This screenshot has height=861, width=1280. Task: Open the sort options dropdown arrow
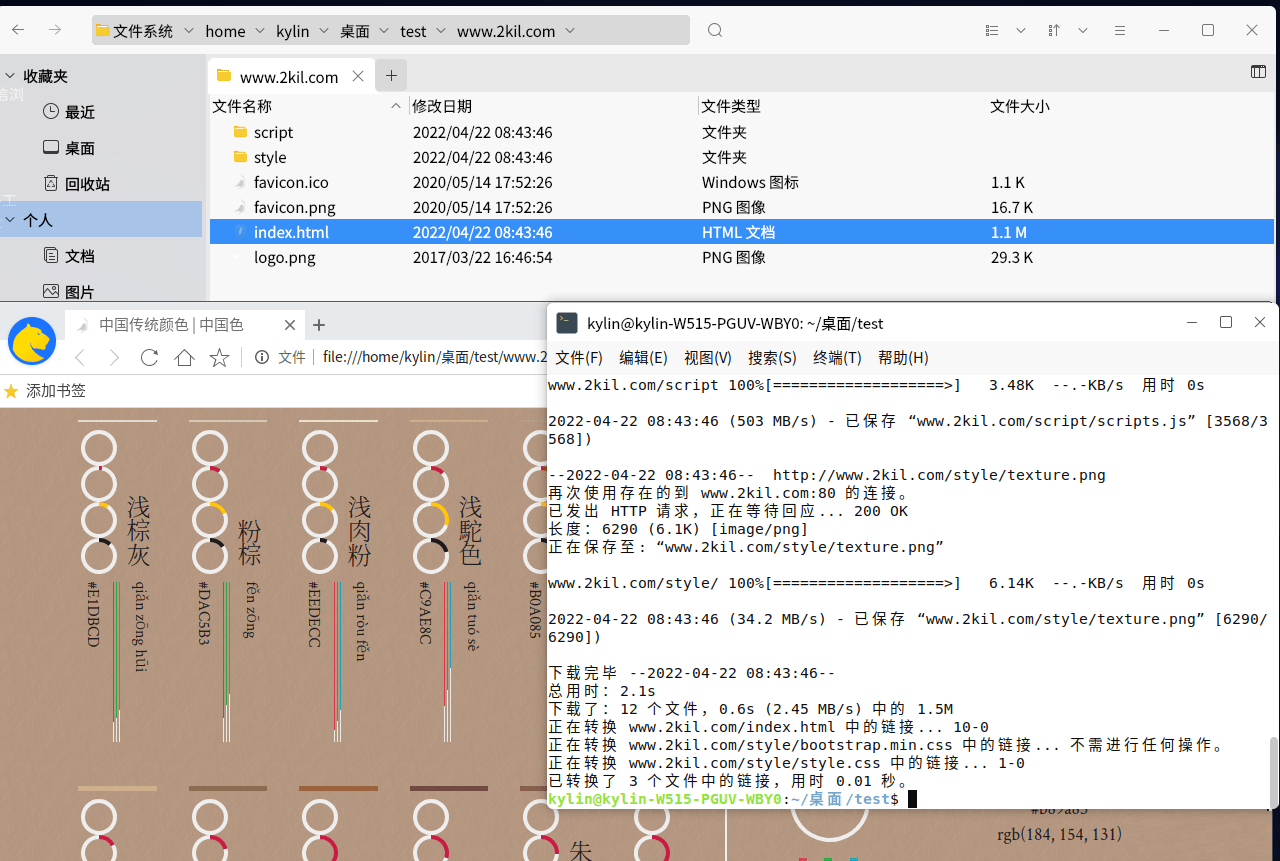coord(1083,31)
